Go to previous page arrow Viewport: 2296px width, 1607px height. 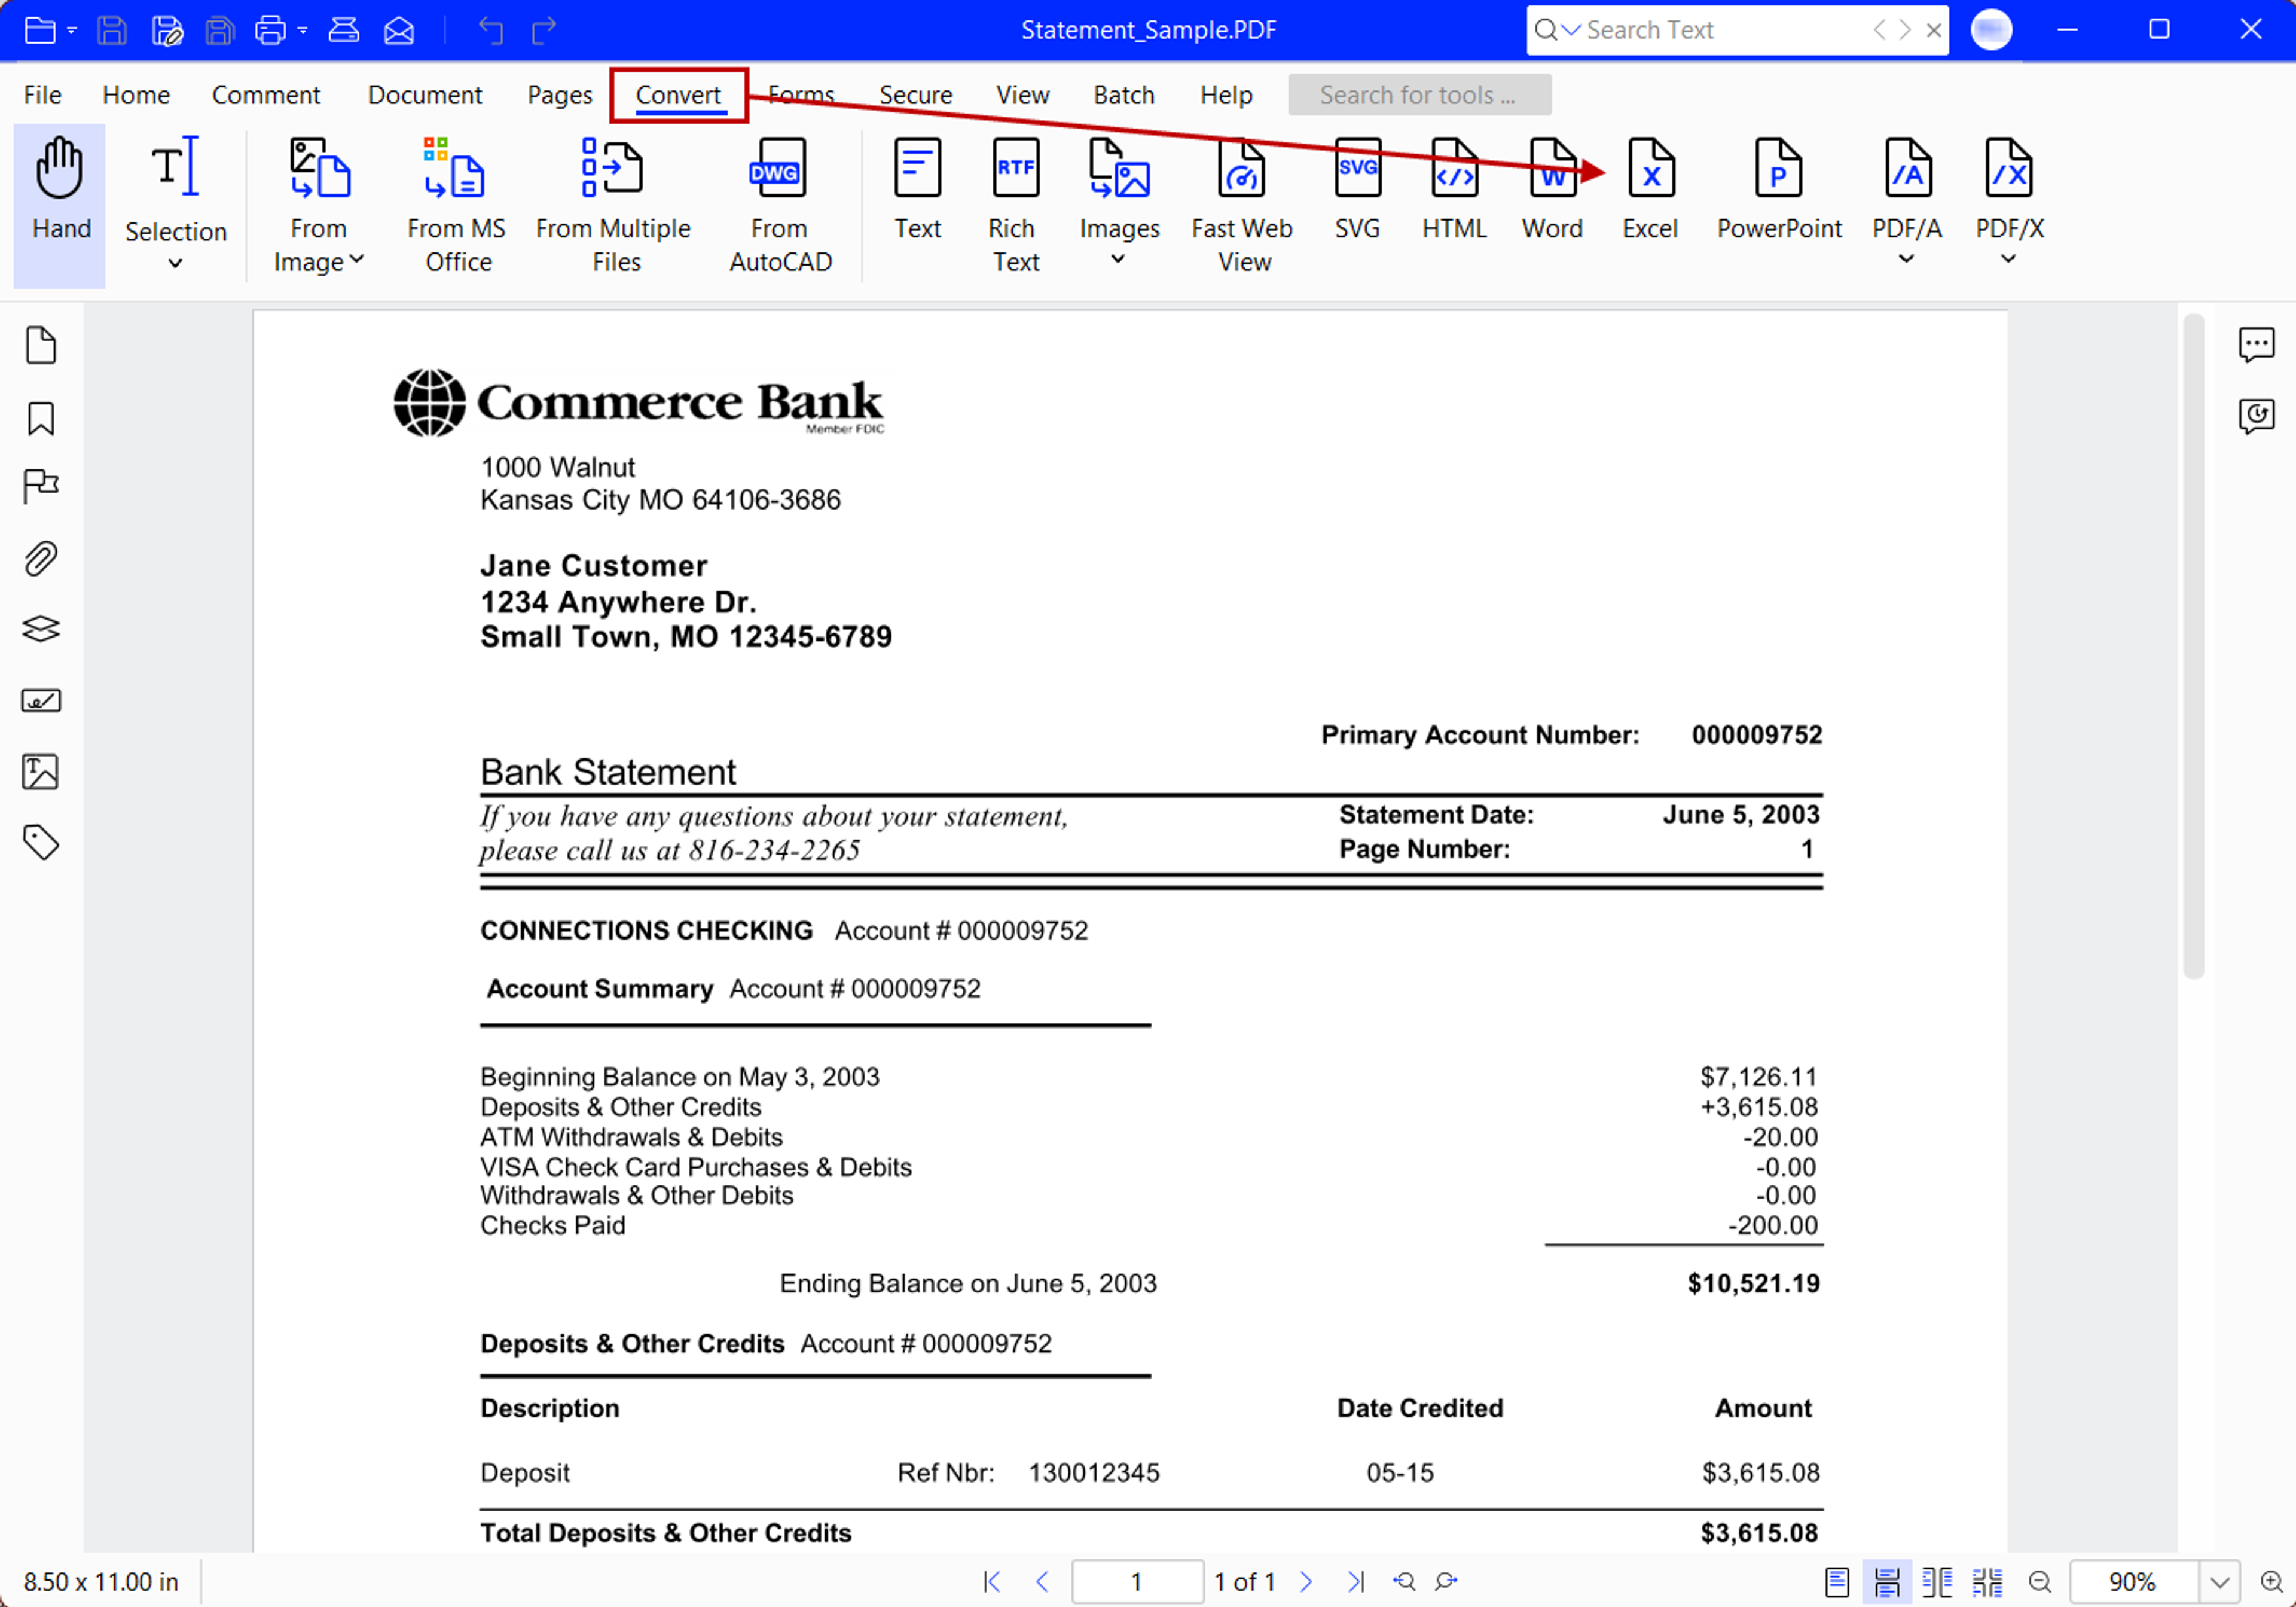(x=1042, y=1582)
